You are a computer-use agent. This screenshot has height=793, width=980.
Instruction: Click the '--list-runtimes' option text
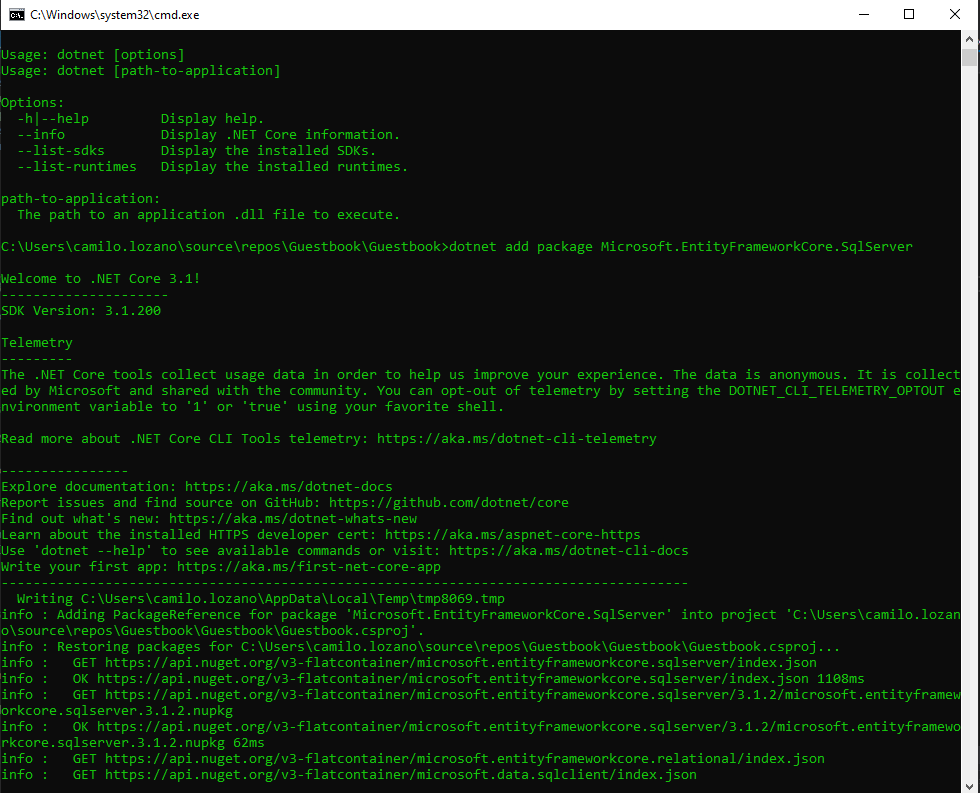pyautogui.click(x=77, y=167)
